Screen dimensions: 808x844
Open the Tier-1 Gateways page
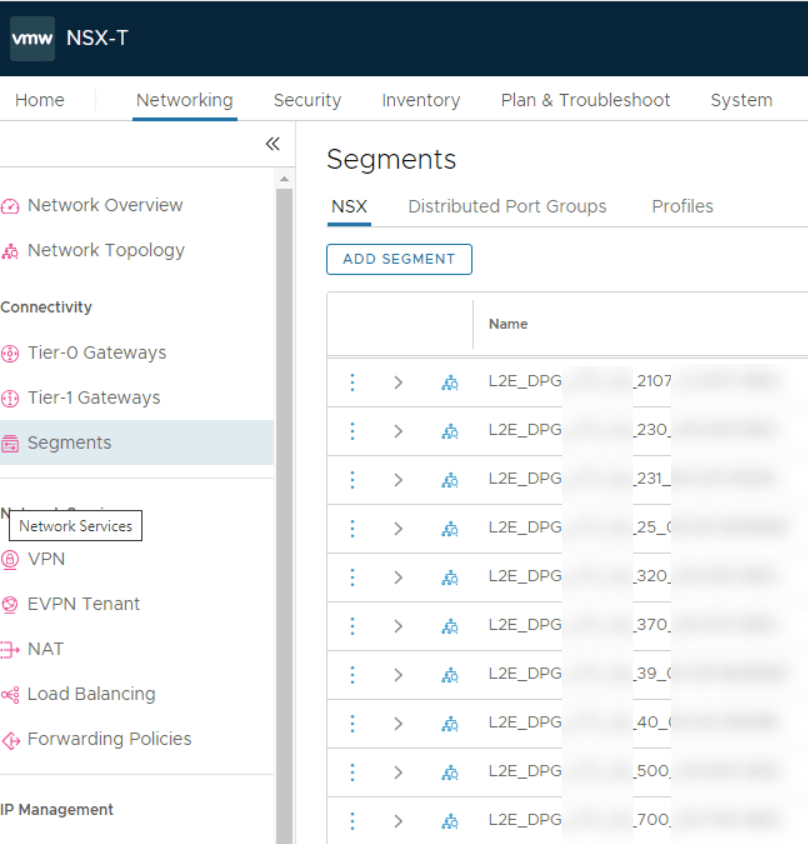coord(93,397)
